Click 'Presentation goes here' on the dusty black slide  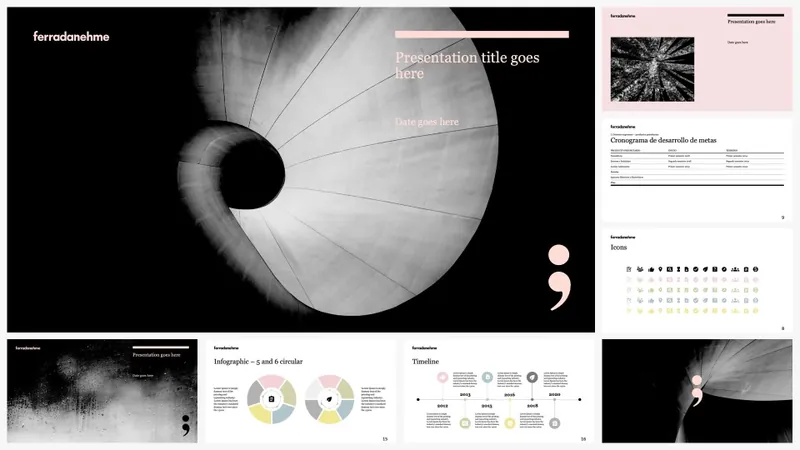tap(156, 355)
